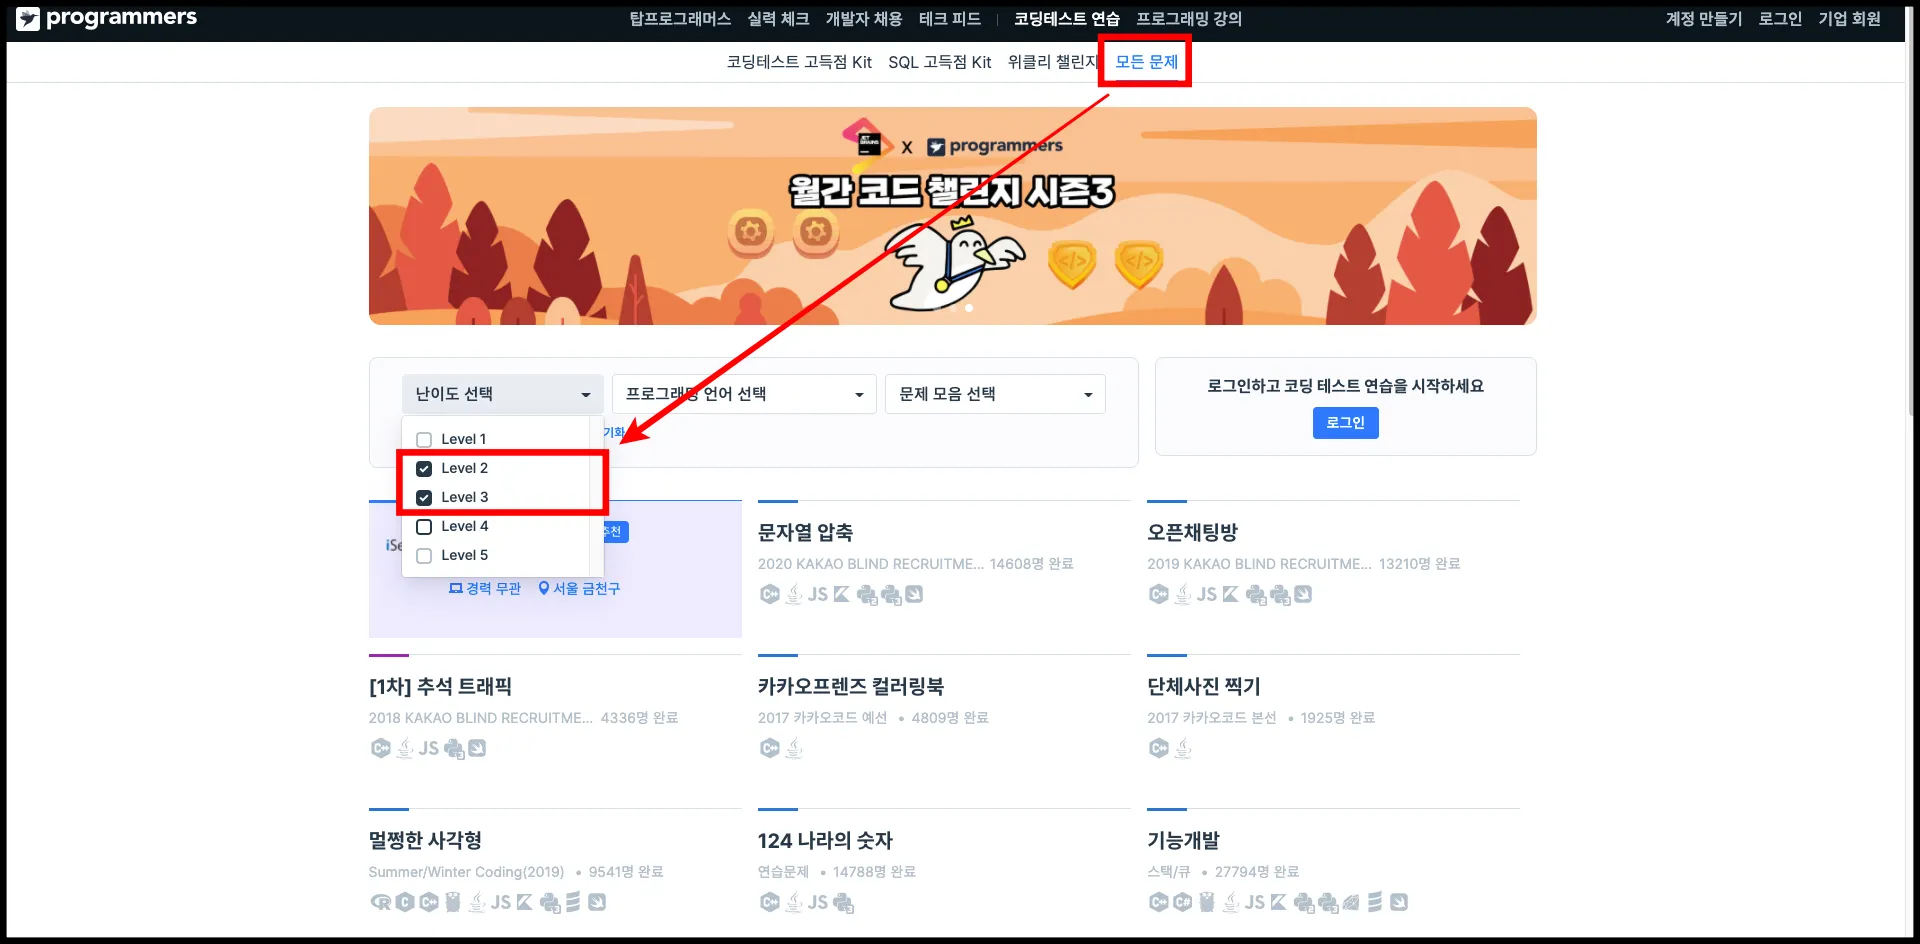Click the JS icon under 오픈채팅방

1207,594
